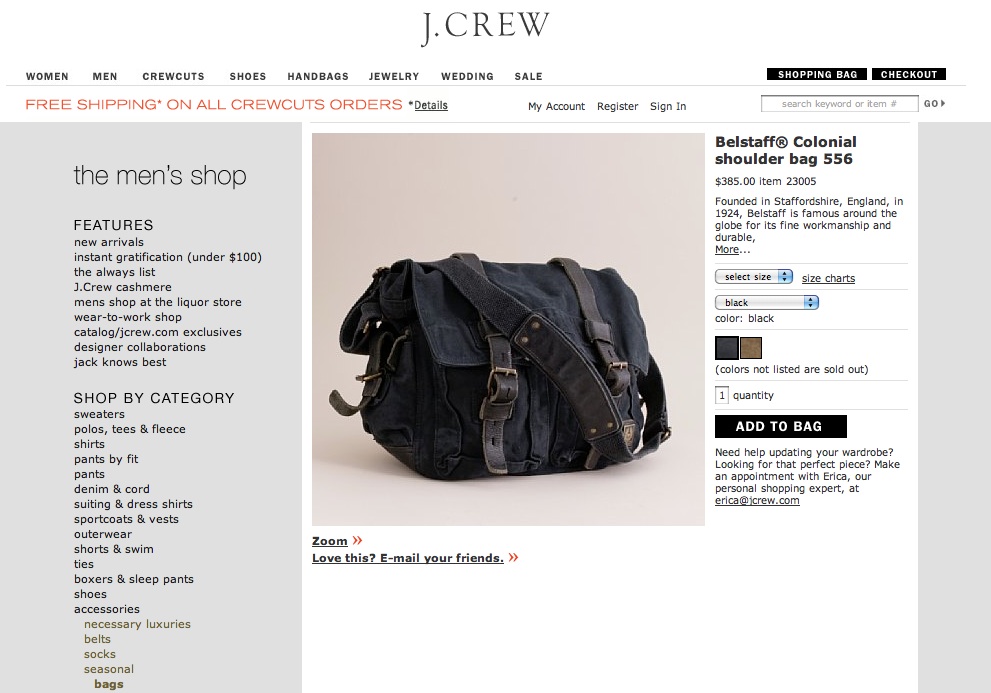Open the HANDBAGS menu
991x693 pixels.
(x=318, y=77)
